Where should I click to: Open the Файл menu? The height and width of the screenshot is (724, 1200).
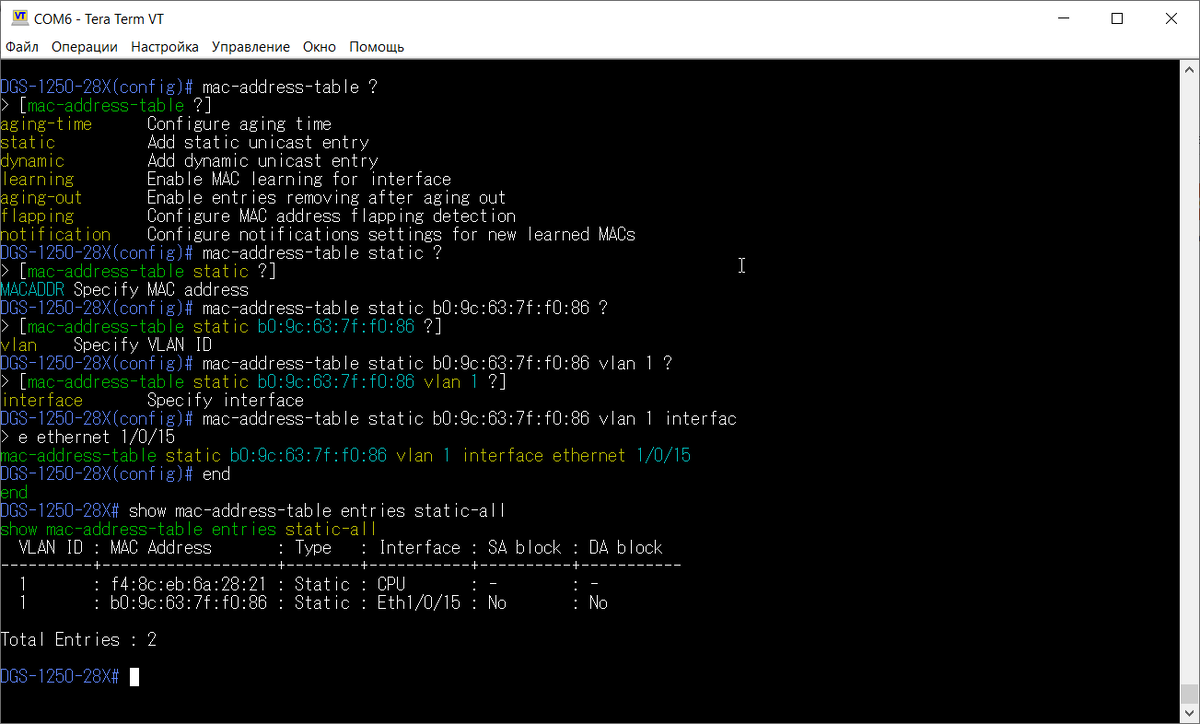(x=22, y=46)
